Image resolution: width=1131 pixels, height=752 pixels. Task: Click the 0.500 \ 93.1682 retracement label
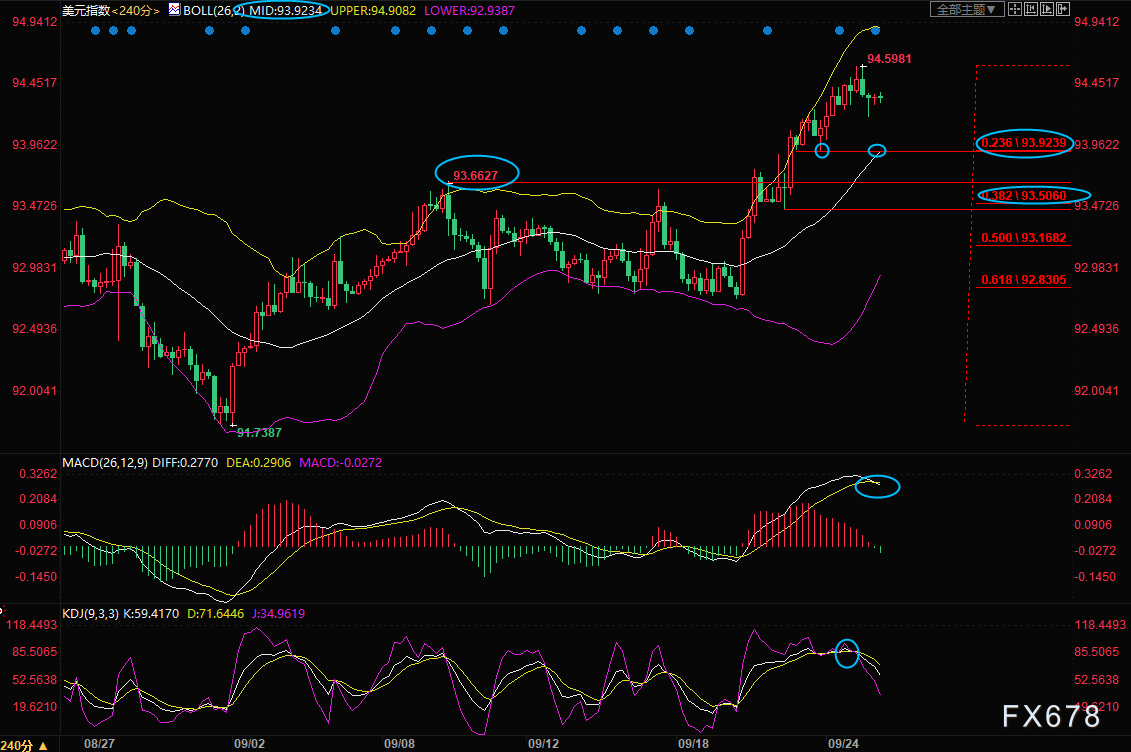tap(1024, 238)
